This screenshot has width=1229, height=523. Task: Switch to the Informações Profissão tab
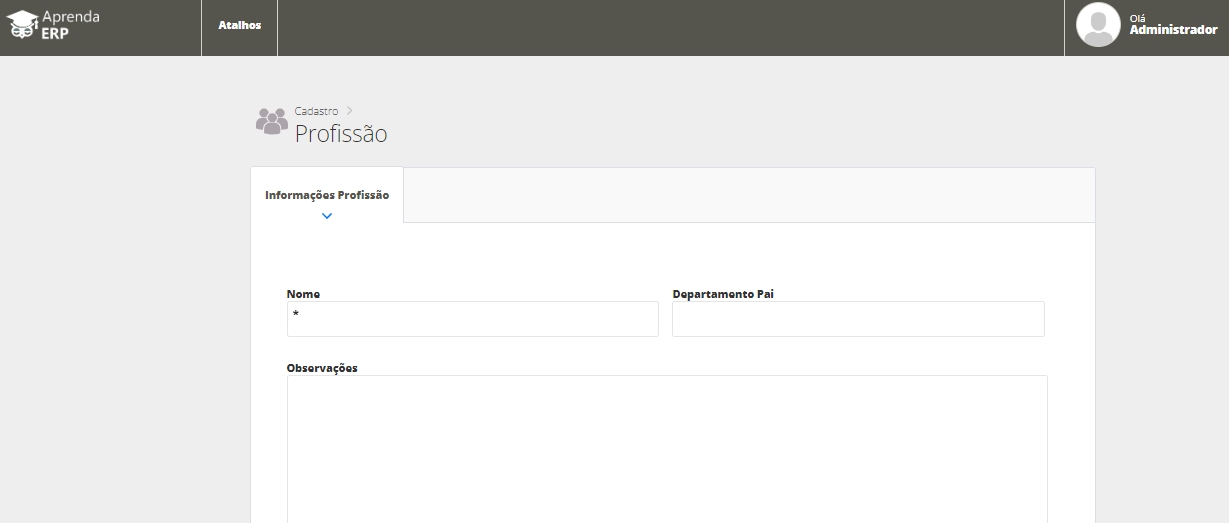327,195
